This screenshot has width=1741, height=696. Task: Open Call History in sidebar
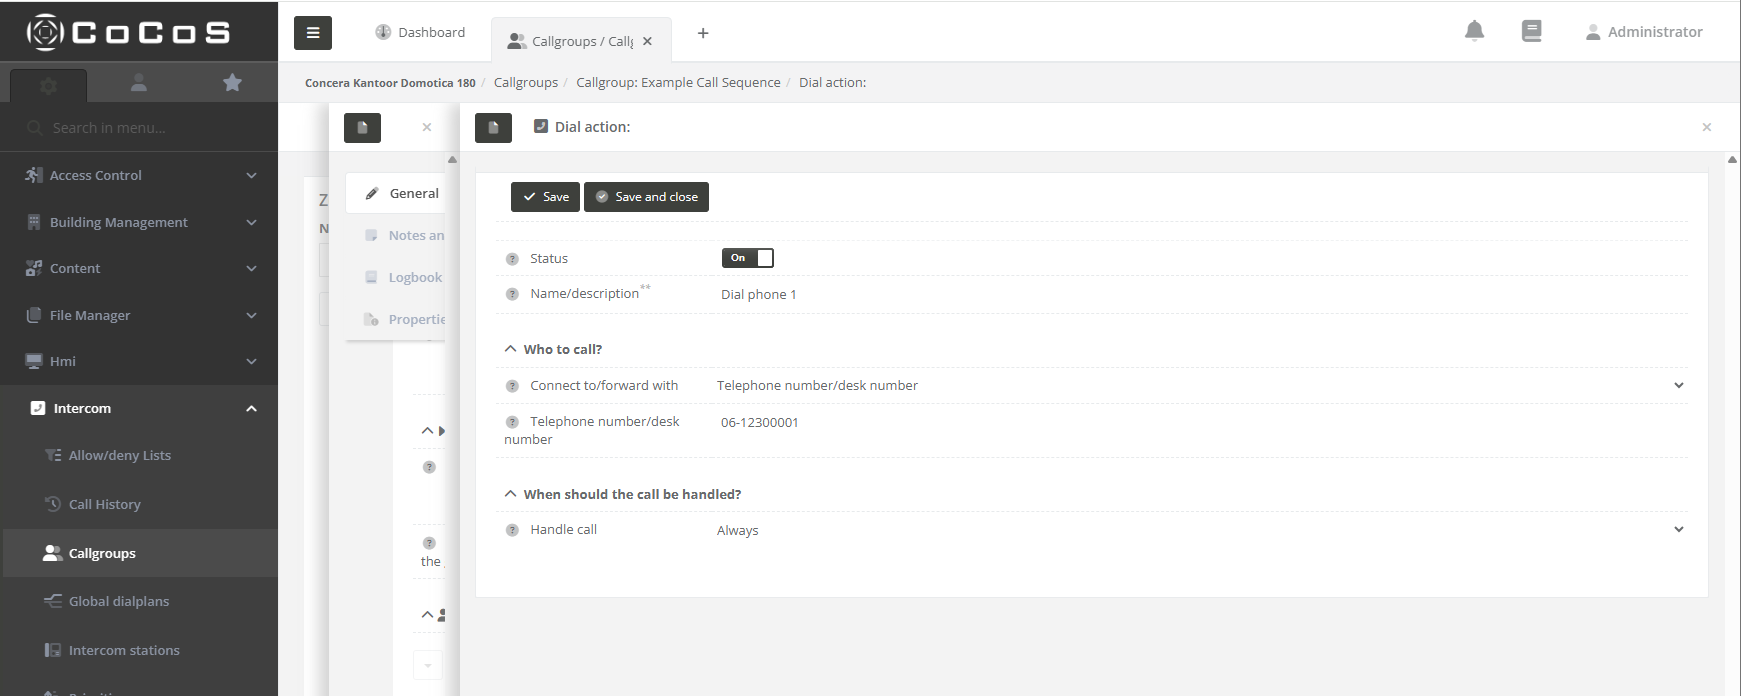tap(104, 504)
